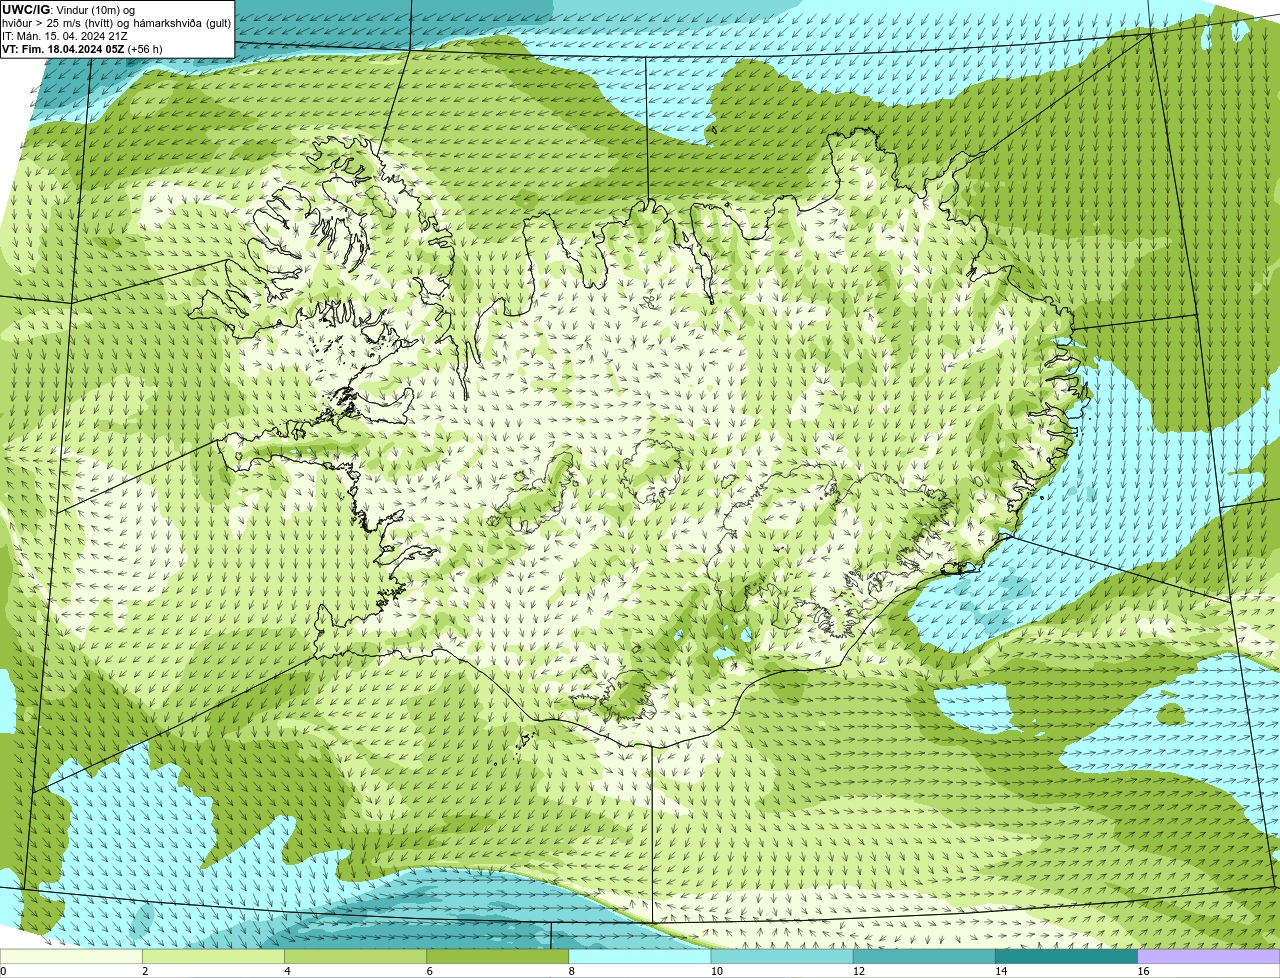Click the legend scale label "2"
This screenshot has height=978, width=1280.
click(x=145, y=971)
